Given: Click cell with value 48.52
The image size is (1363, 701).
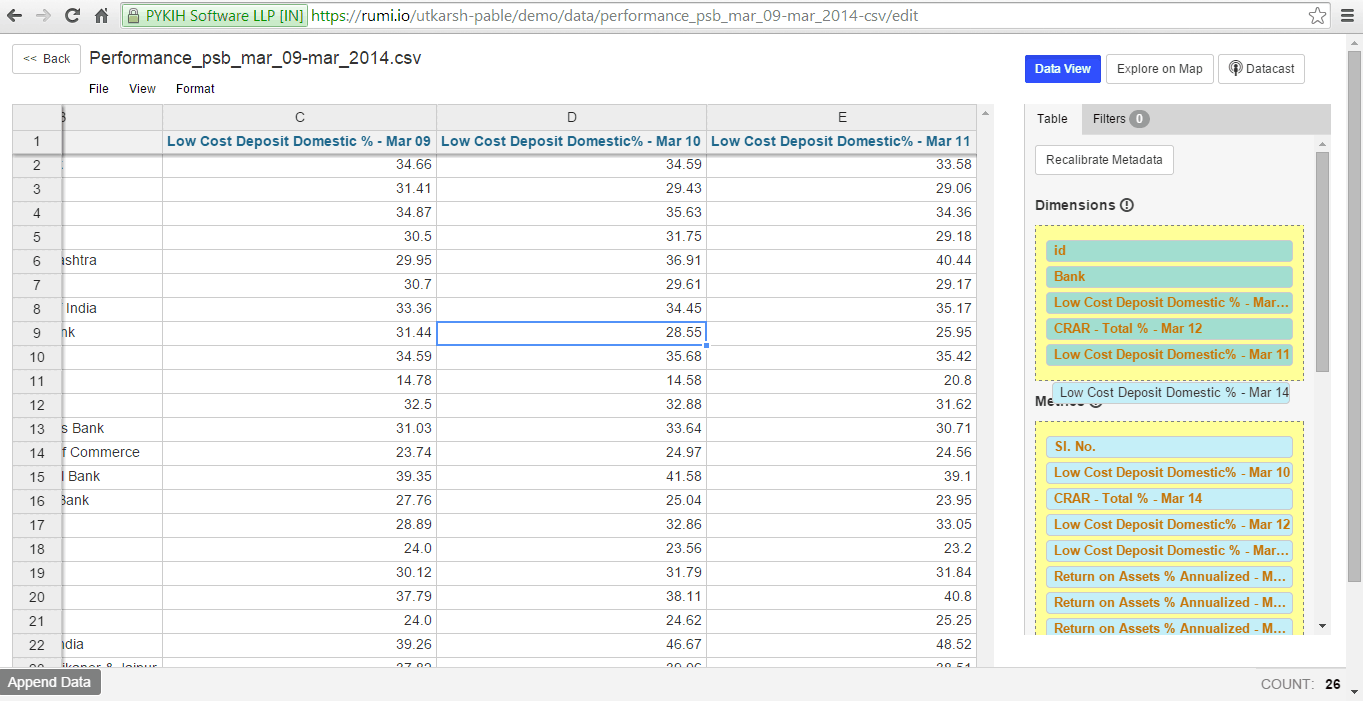Looking at the screenshot, I should click(841, 645).
